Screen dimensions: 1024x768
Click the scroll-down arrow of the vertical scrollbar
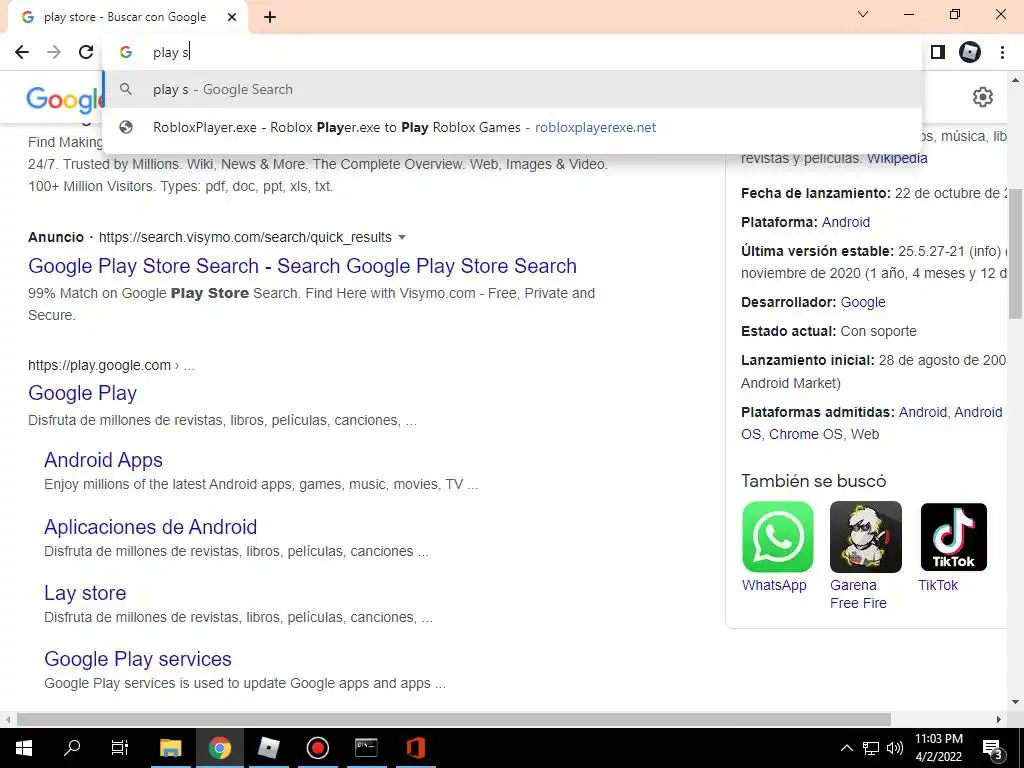click(1016, 702)
